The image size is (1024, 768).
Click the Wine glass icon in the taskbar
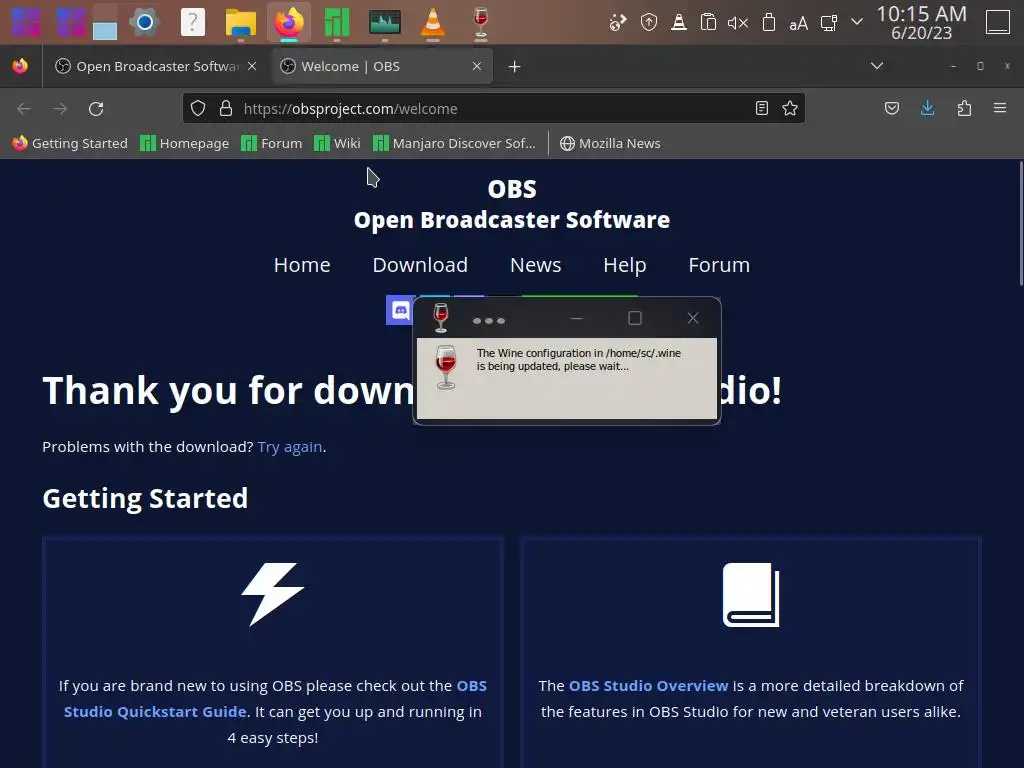tap(481, 23)
